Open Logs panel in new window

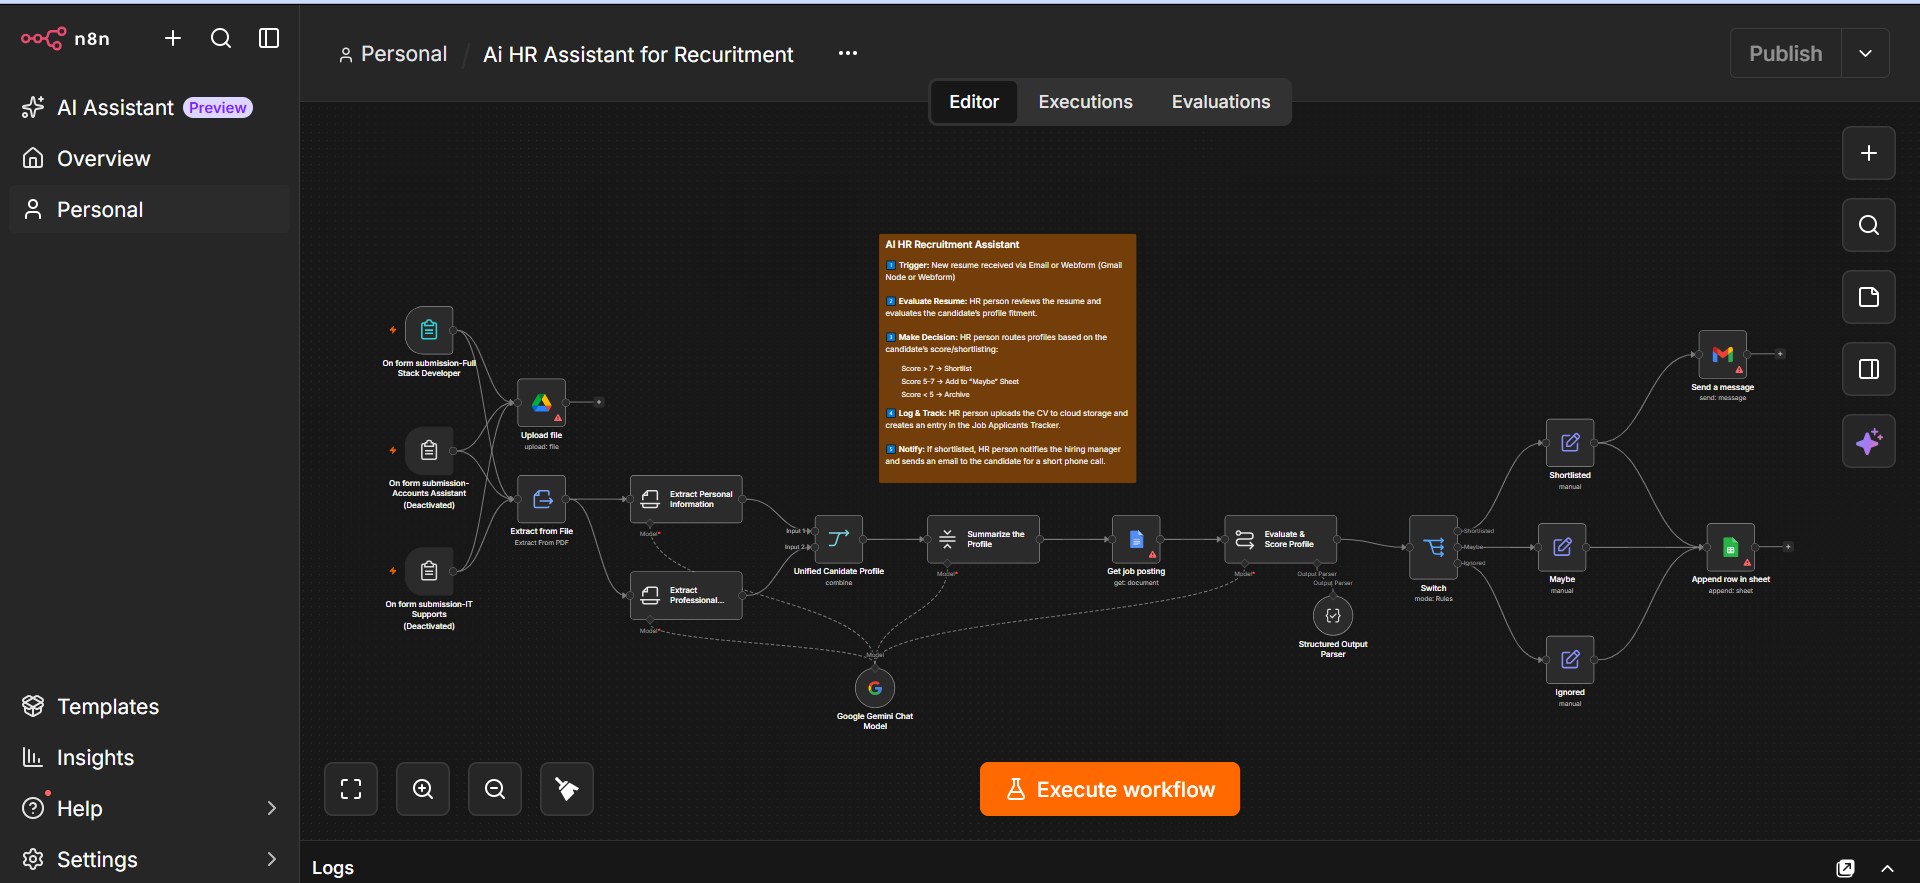1846,868
